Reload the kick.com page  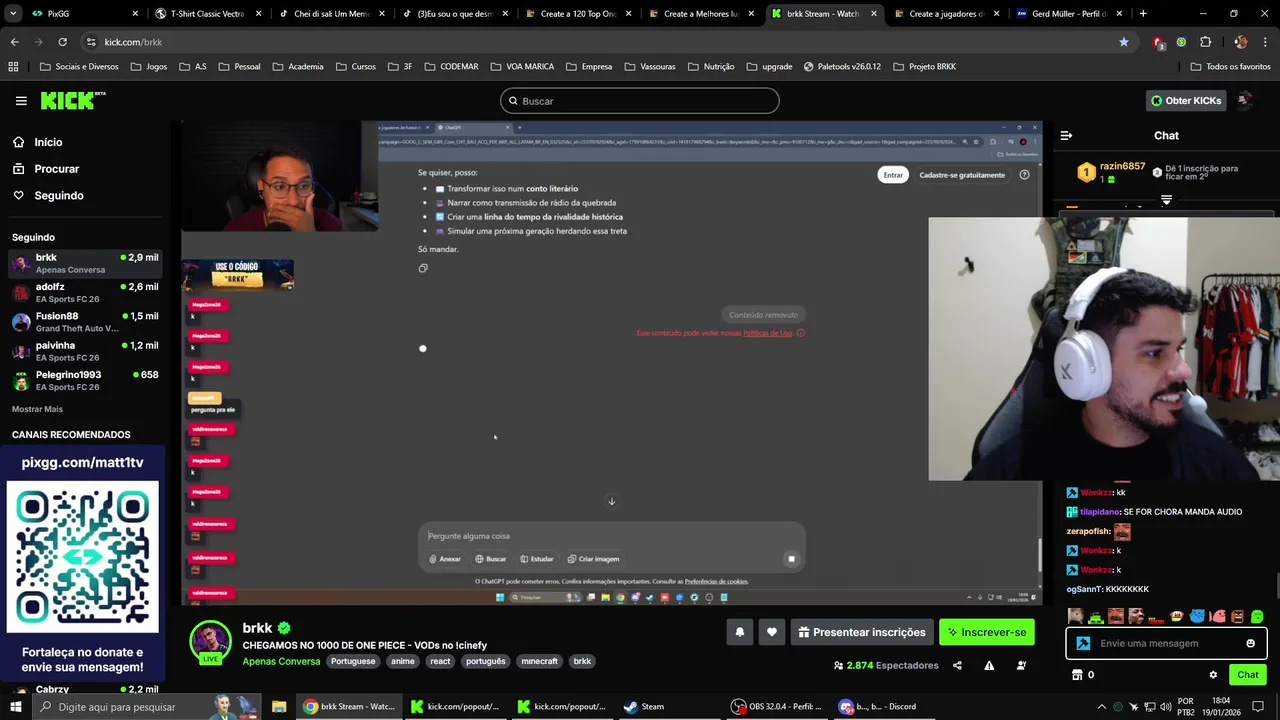(x=62, y=42)
